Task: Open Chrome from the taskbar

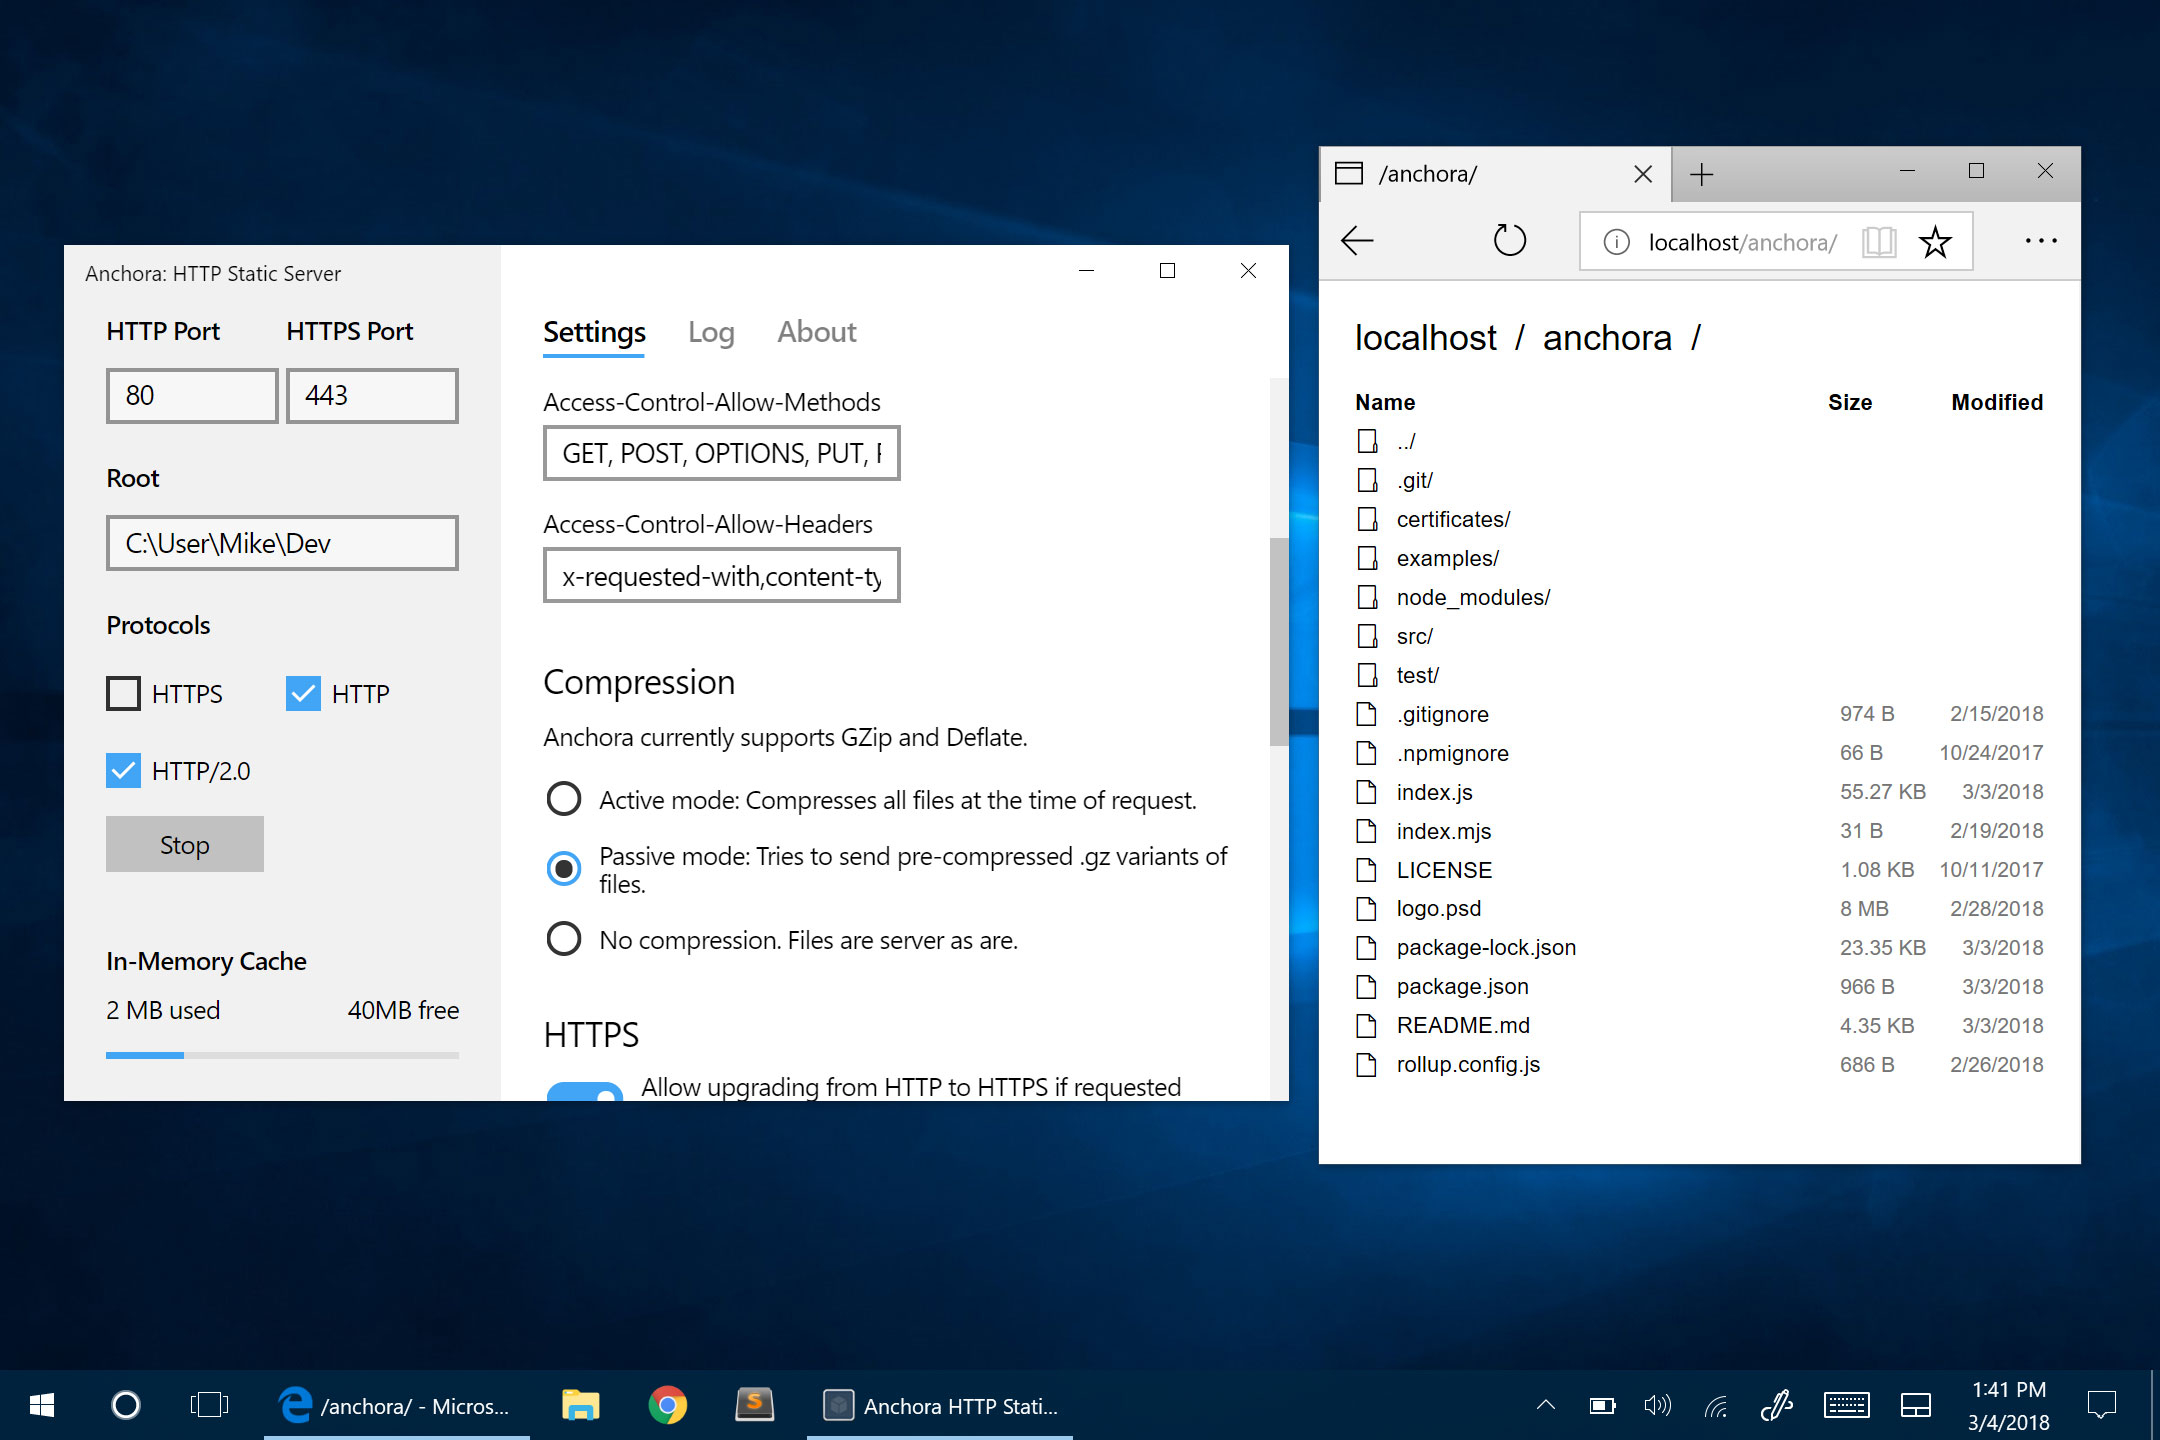Action: coord(667,1405)
